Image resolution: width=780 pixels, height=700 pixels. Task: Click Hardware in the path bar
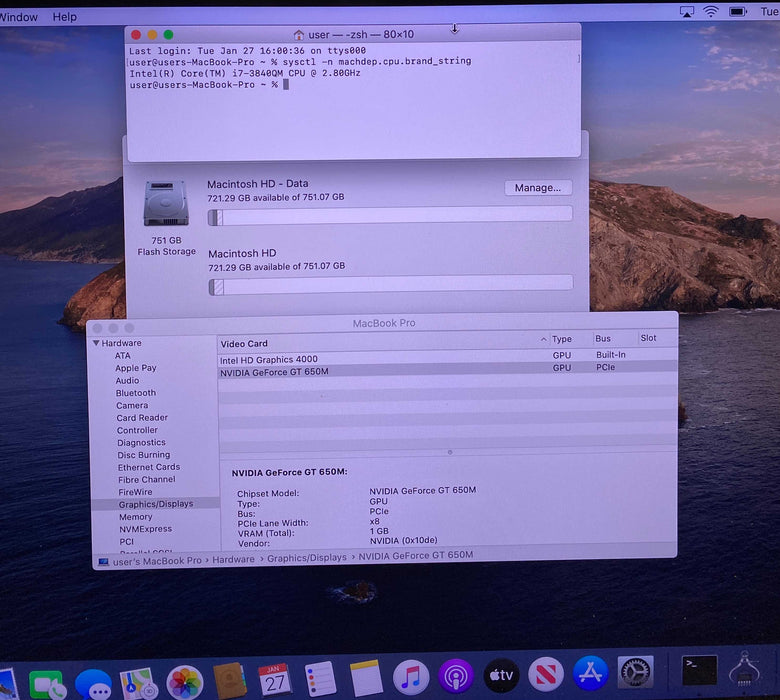(x=233, y=559)
